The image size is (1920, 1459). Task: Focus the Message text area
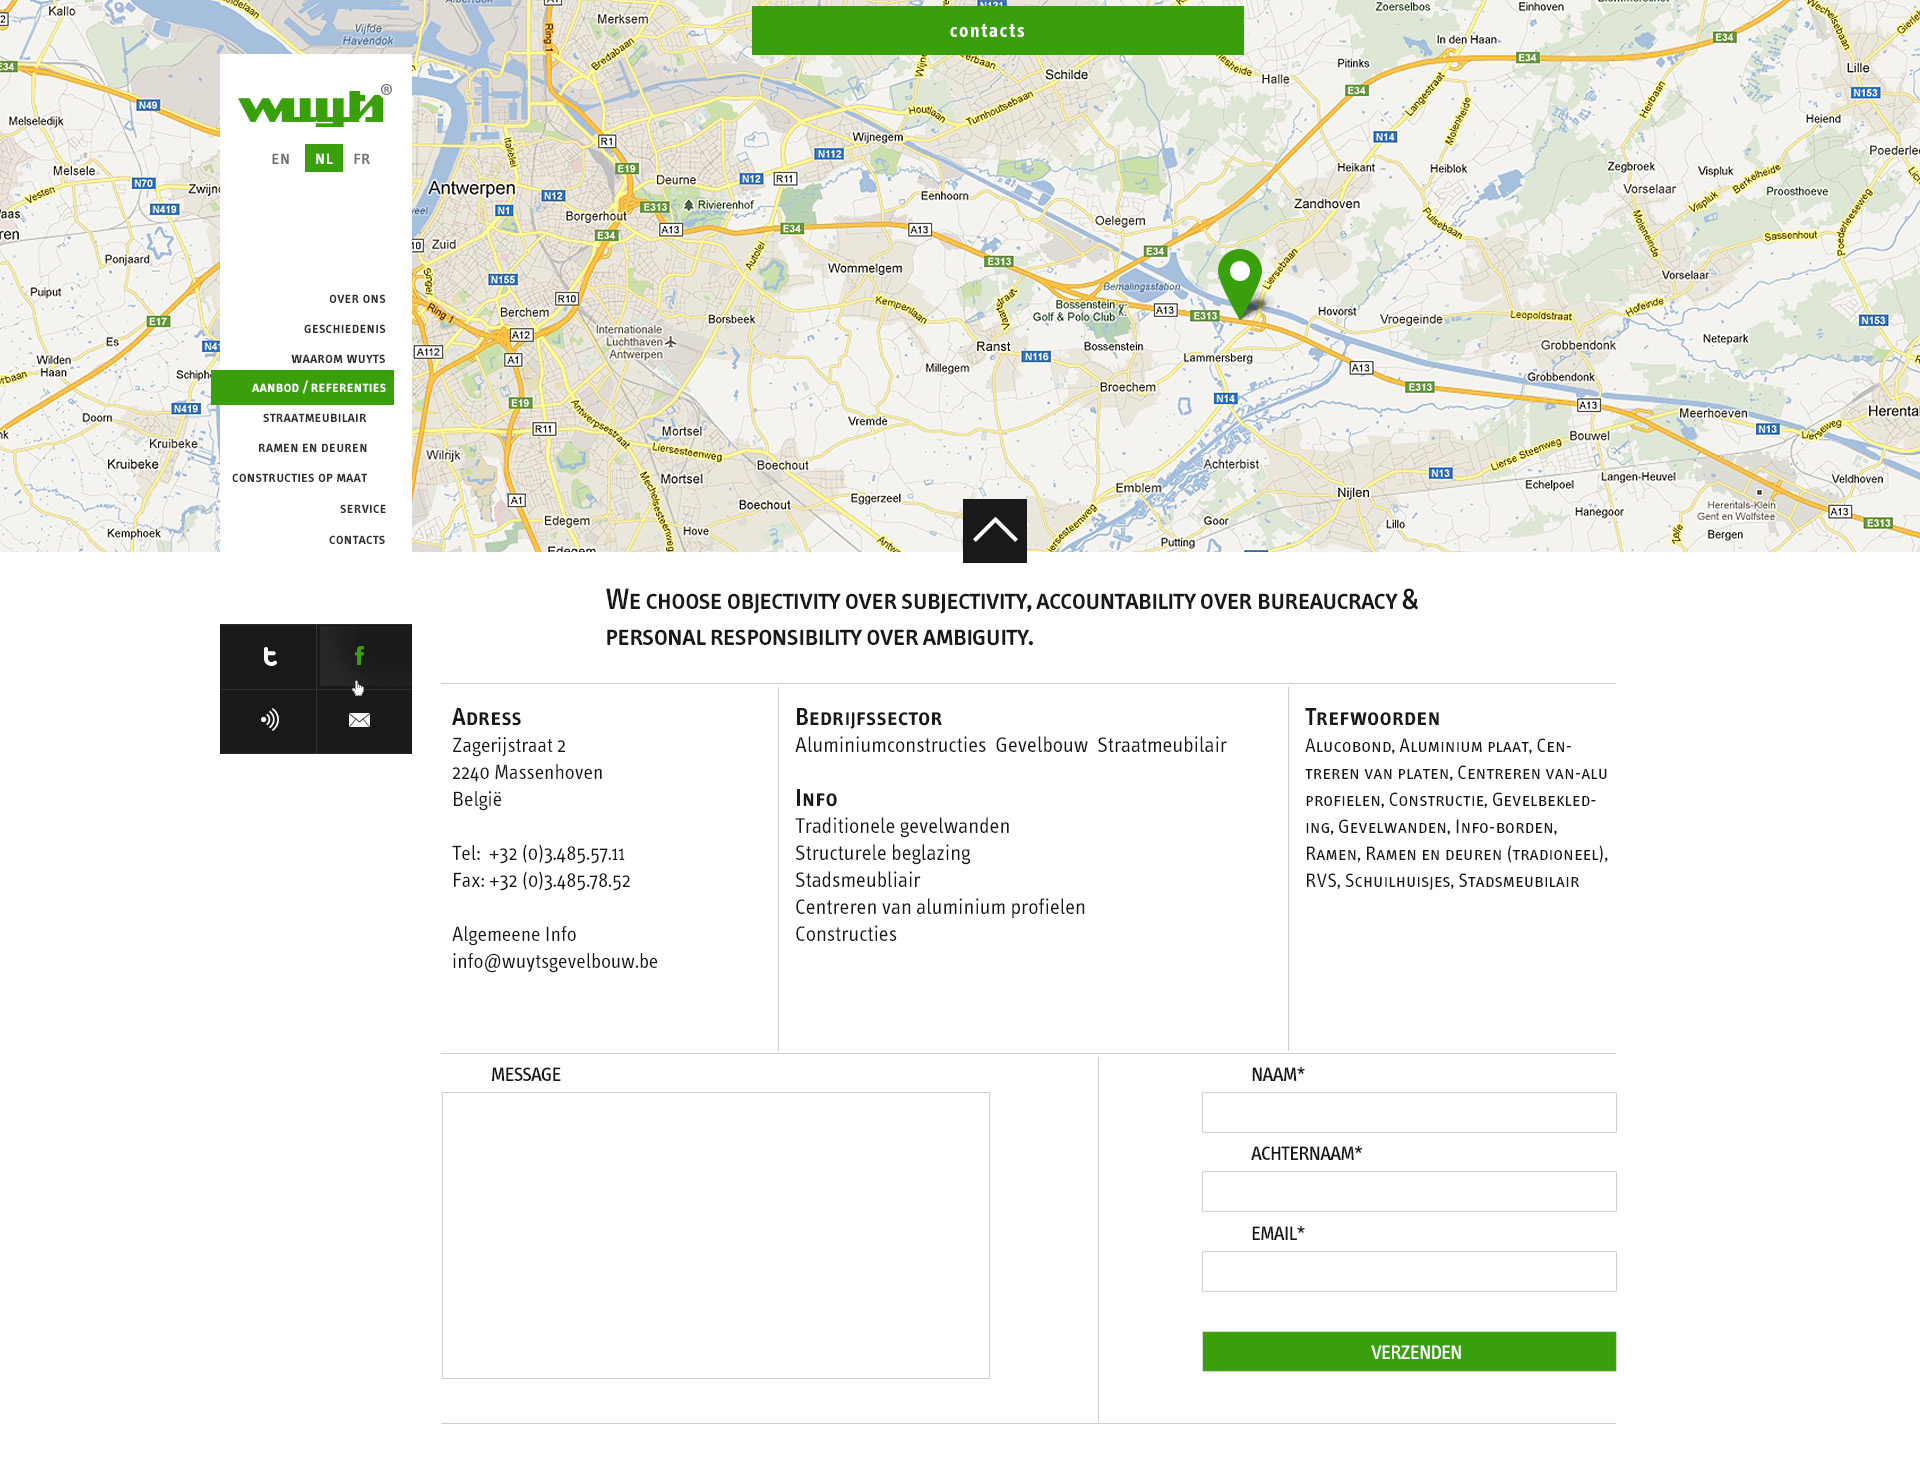[716, 1235]
